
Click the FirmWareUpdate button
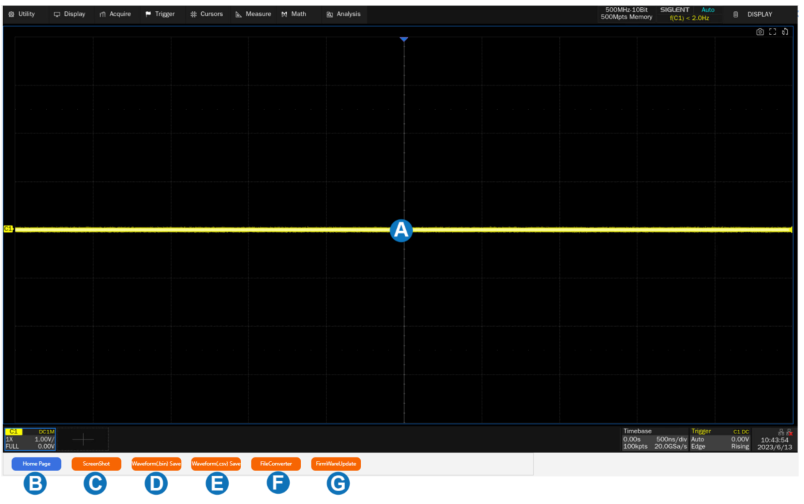click(x=336, y=464)
